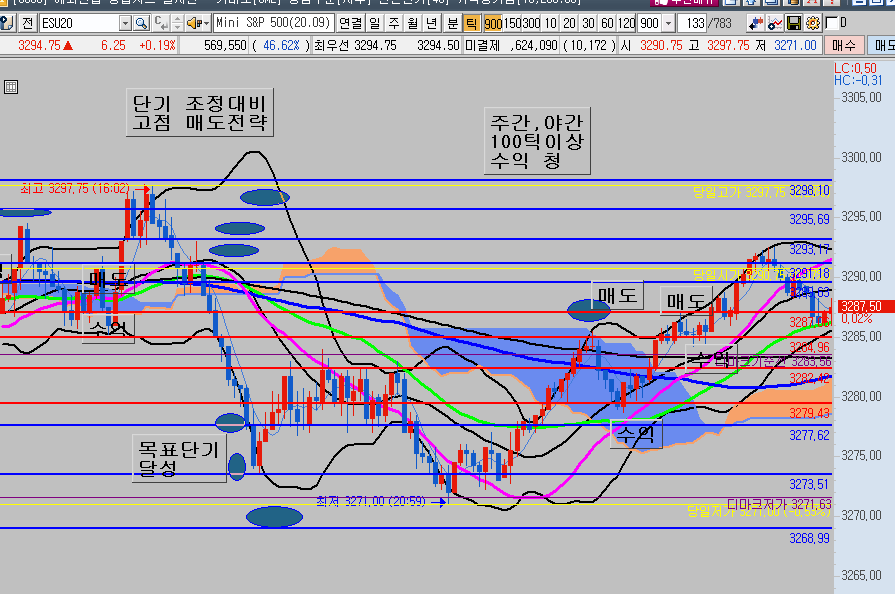Image resolution: width=895 pixels, height=594 pixels.
Task: Click the 3300.00 price axis label
Action: coord(861,157)
